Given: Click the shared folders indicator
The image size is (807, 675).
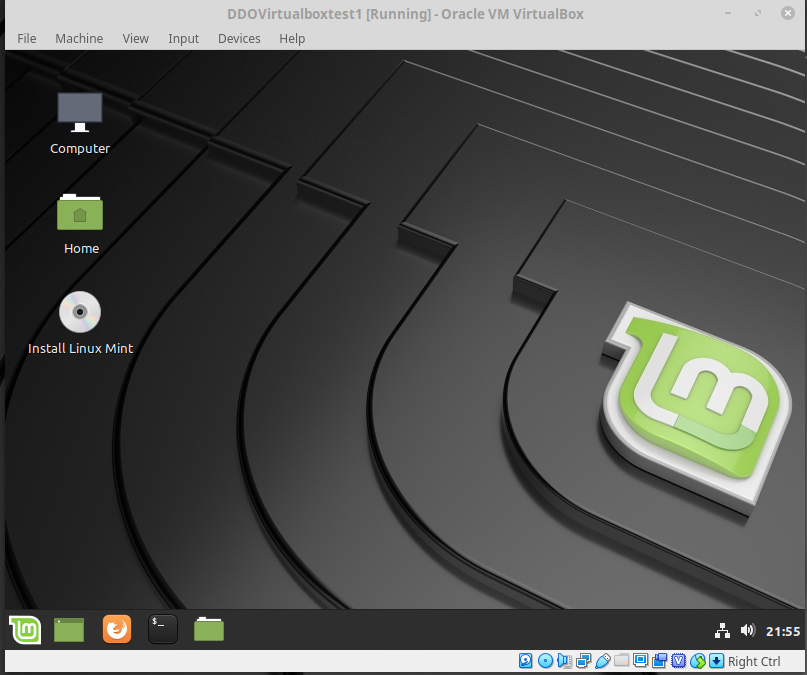Looking at the screenshot, I should 621,660.
